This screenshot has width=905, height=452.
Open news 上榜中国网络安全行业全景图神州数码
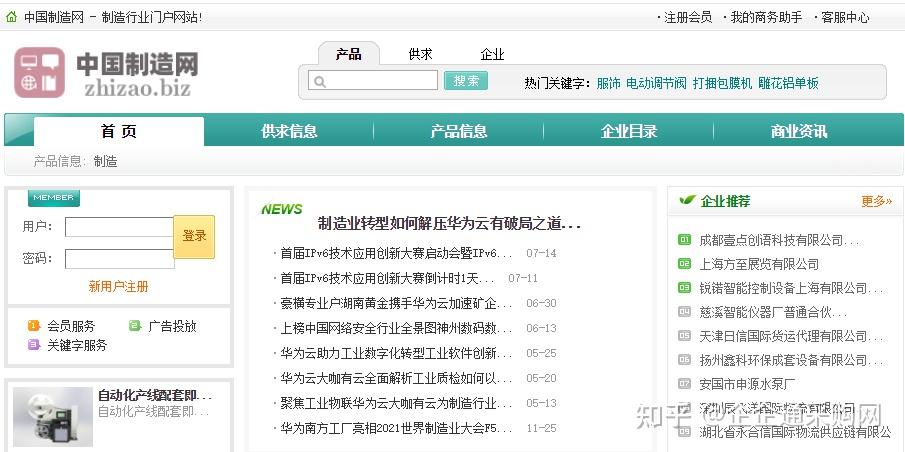[396, 328]
